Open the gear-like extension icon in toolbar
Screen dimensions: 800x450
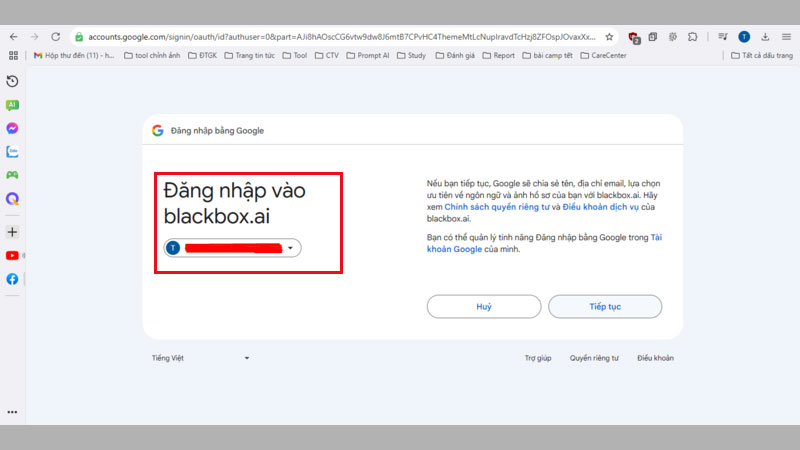point(673,37)
